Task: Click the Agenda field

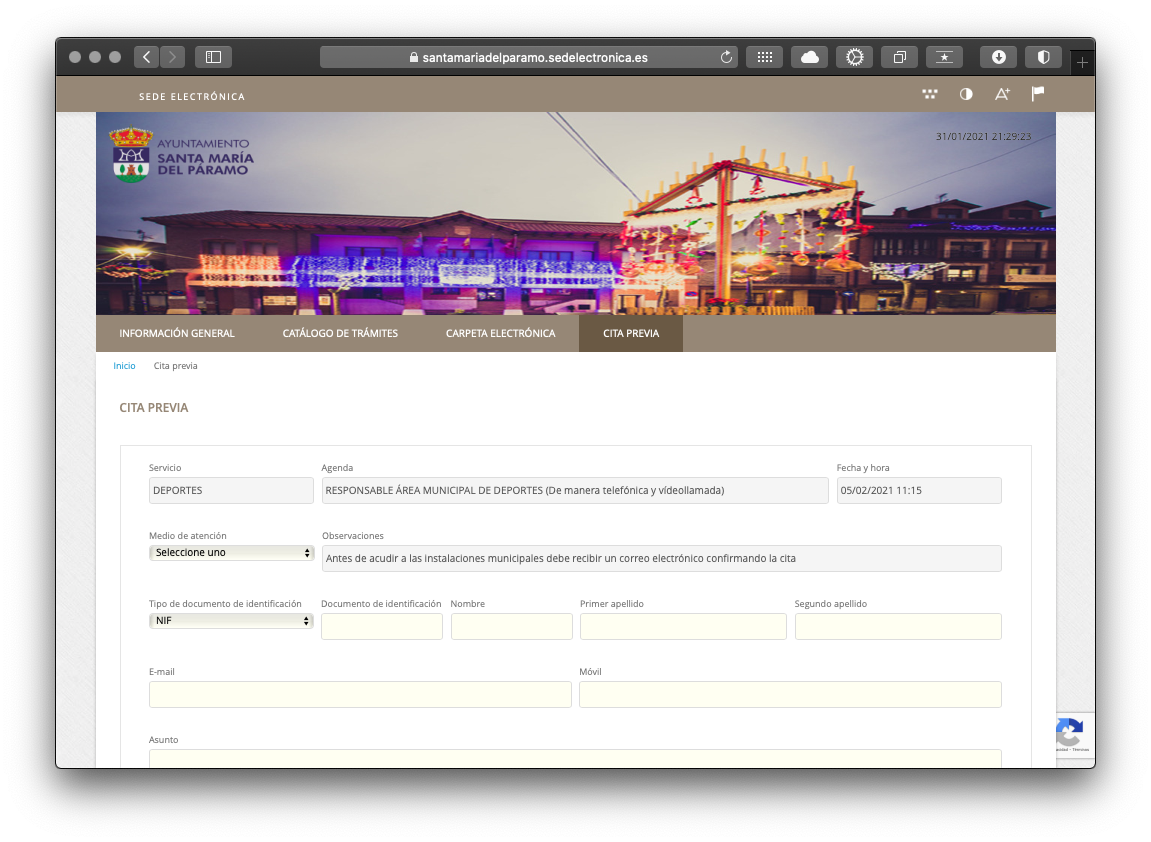Action: [x=575, y=490]
